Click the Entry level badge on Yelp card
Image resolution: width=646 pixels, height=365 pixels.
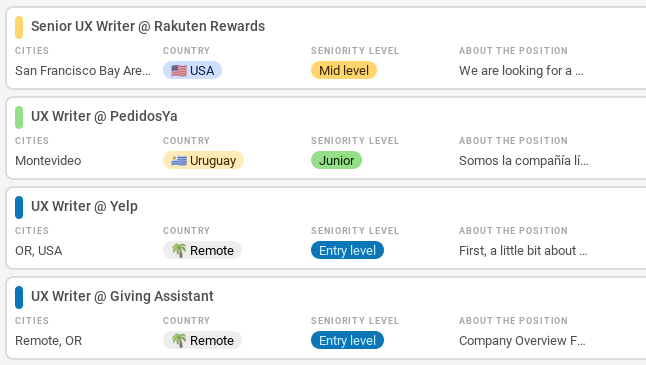pos(347,250)
